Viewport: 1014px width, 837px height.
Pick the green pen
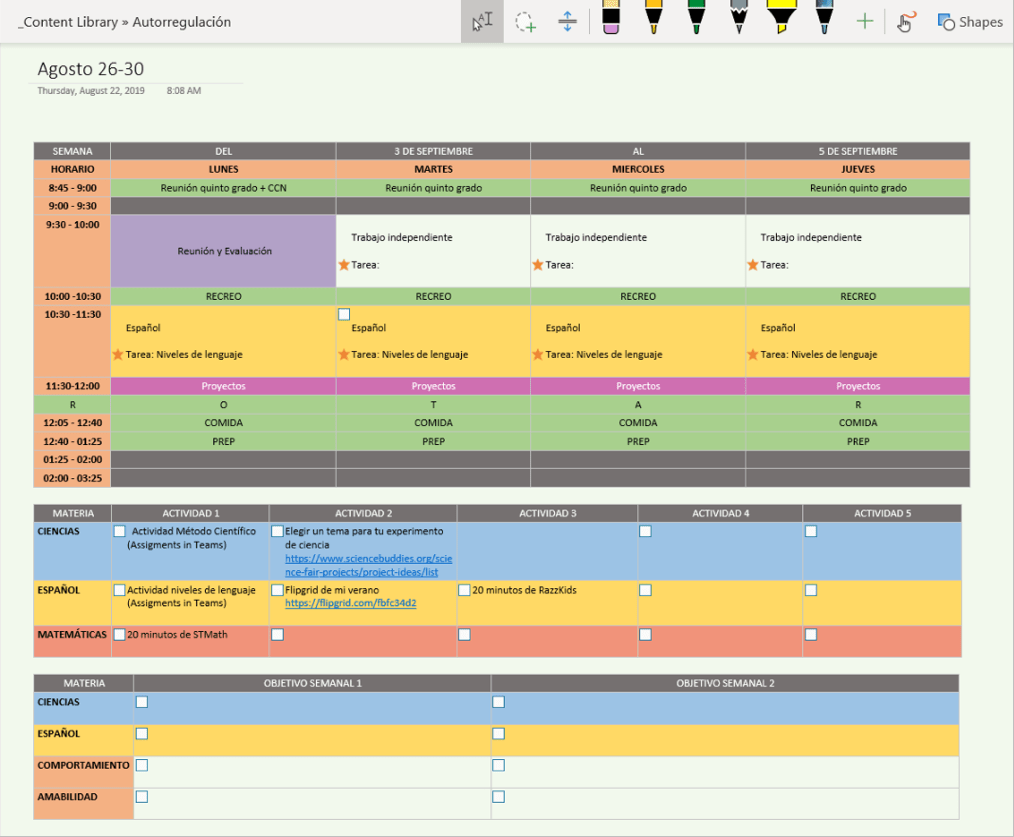[x=696, y=18]
